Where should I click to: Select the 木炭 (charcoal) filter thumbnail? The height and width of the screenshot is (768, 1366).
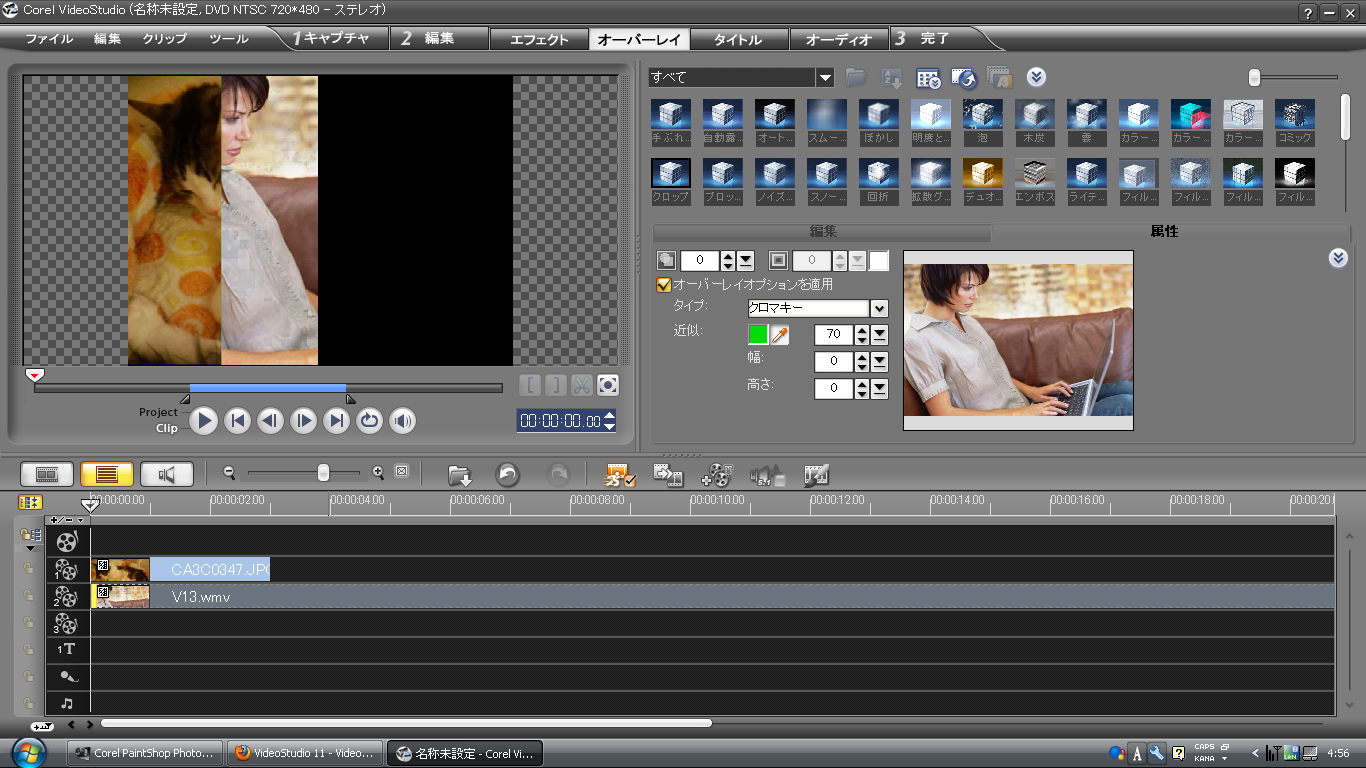coord(1035,114)
